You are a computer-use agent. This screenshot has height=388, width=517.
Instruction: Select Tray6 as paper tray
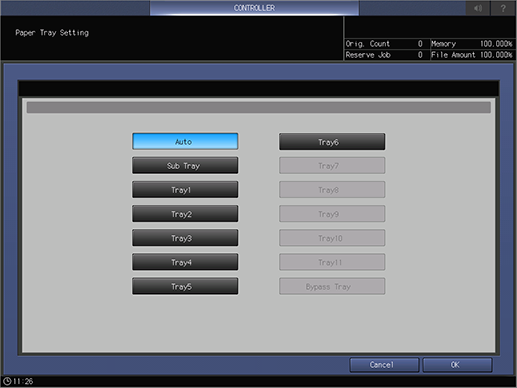pyautogui.click(x=332, y=141)
